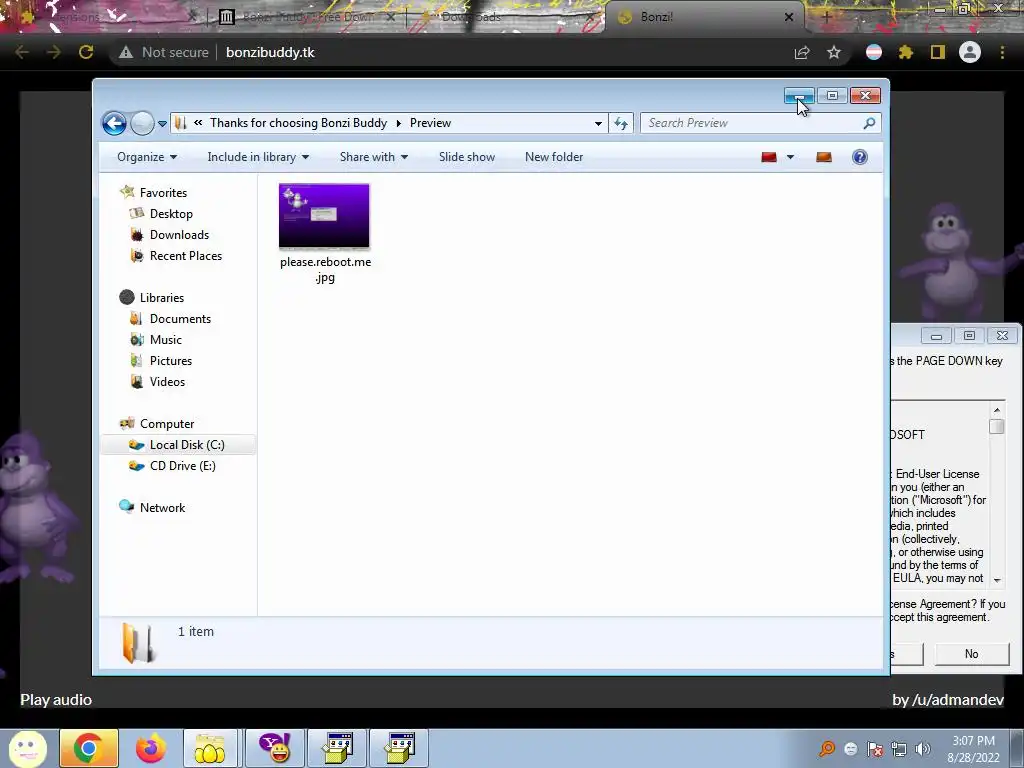The image size is (1024, 768).
Task: Click the Not secure warning indicator
Action: [163, 52]
